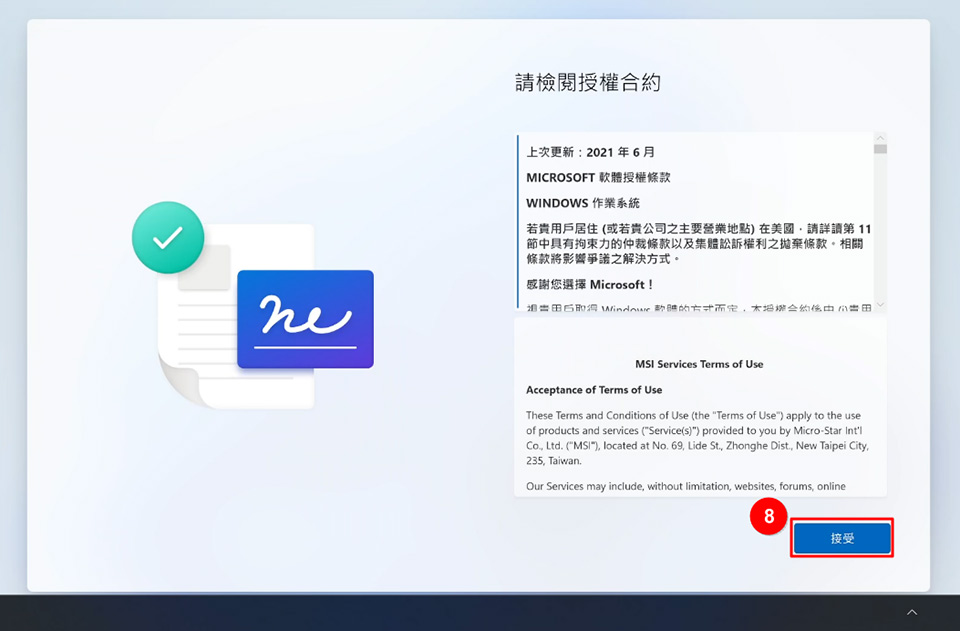Click the gray scrollbar thumb in Microsoft license
Image resolution: width=960 pixels, height=631 pixels.
(x=880, y=149)
